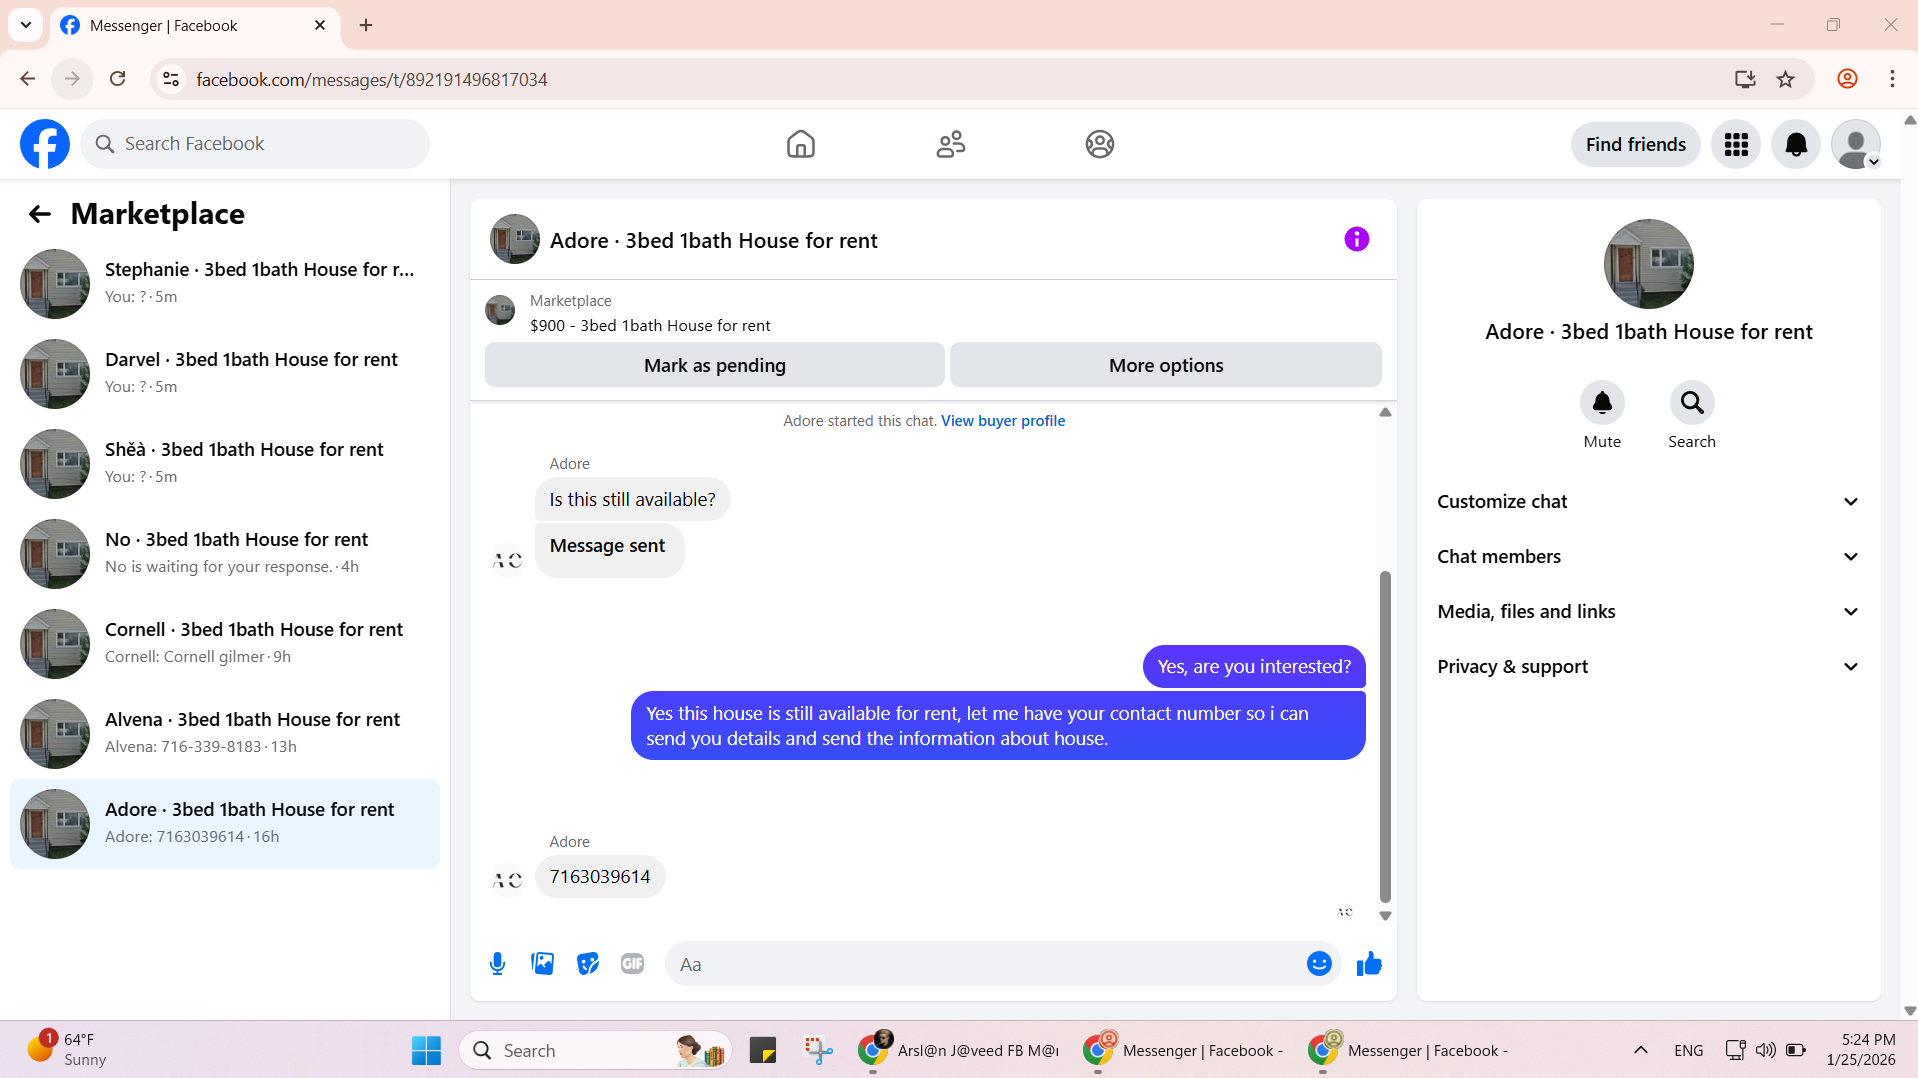Click the Windows taskbar Search box

click(x=595, y=1050)
